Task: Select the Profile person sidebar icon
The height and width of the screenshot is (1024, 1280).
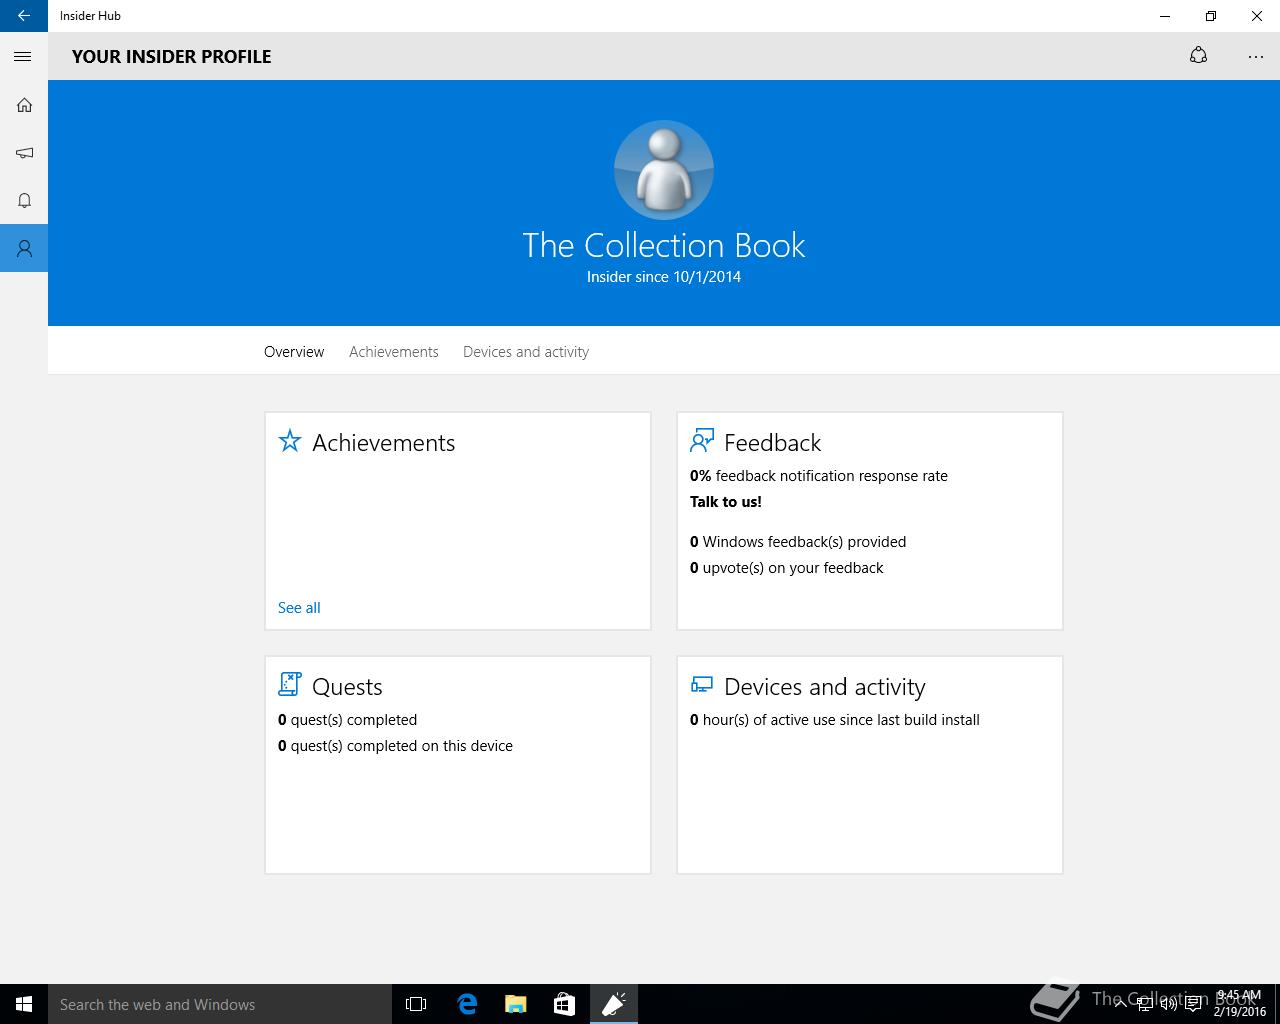Action: point(24,248)
